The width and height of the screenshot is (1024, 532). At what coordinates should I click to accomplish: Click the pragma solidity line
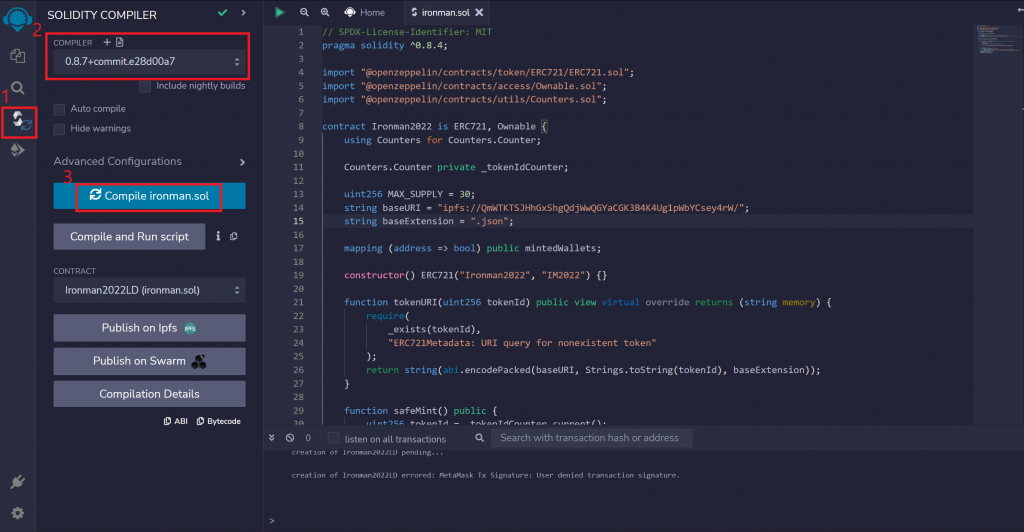click(x=385, y=45)
